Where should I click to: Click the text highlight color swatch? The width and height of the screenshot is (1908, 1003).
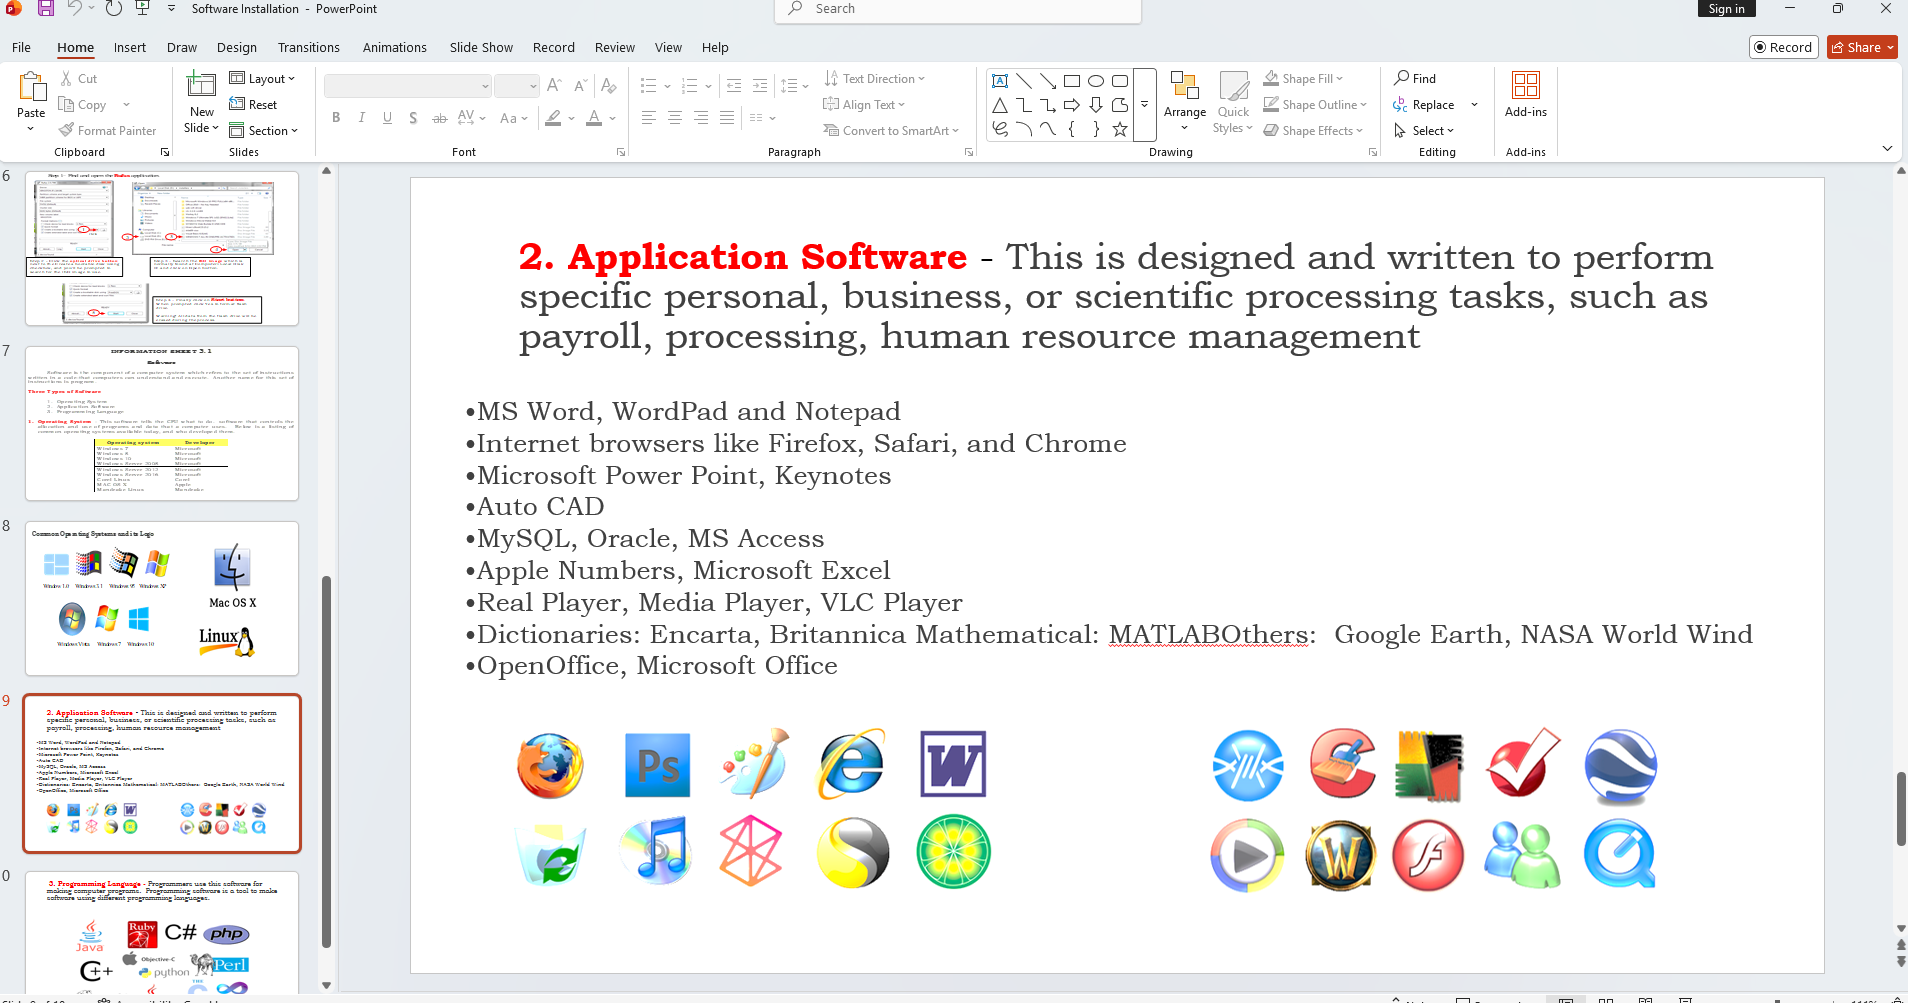(553, 118)
